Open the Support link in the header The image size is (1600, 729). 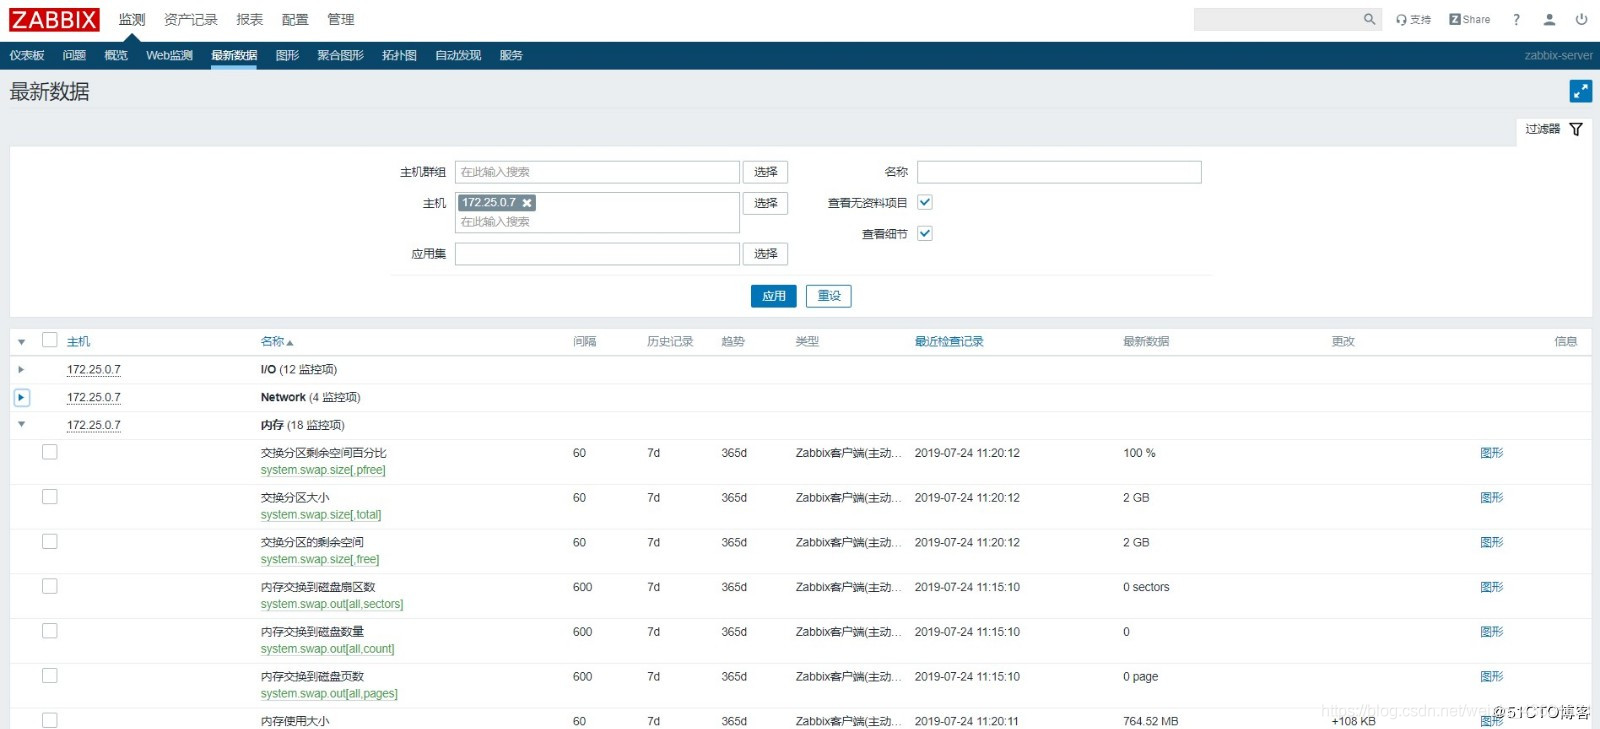pos(1413,19)
